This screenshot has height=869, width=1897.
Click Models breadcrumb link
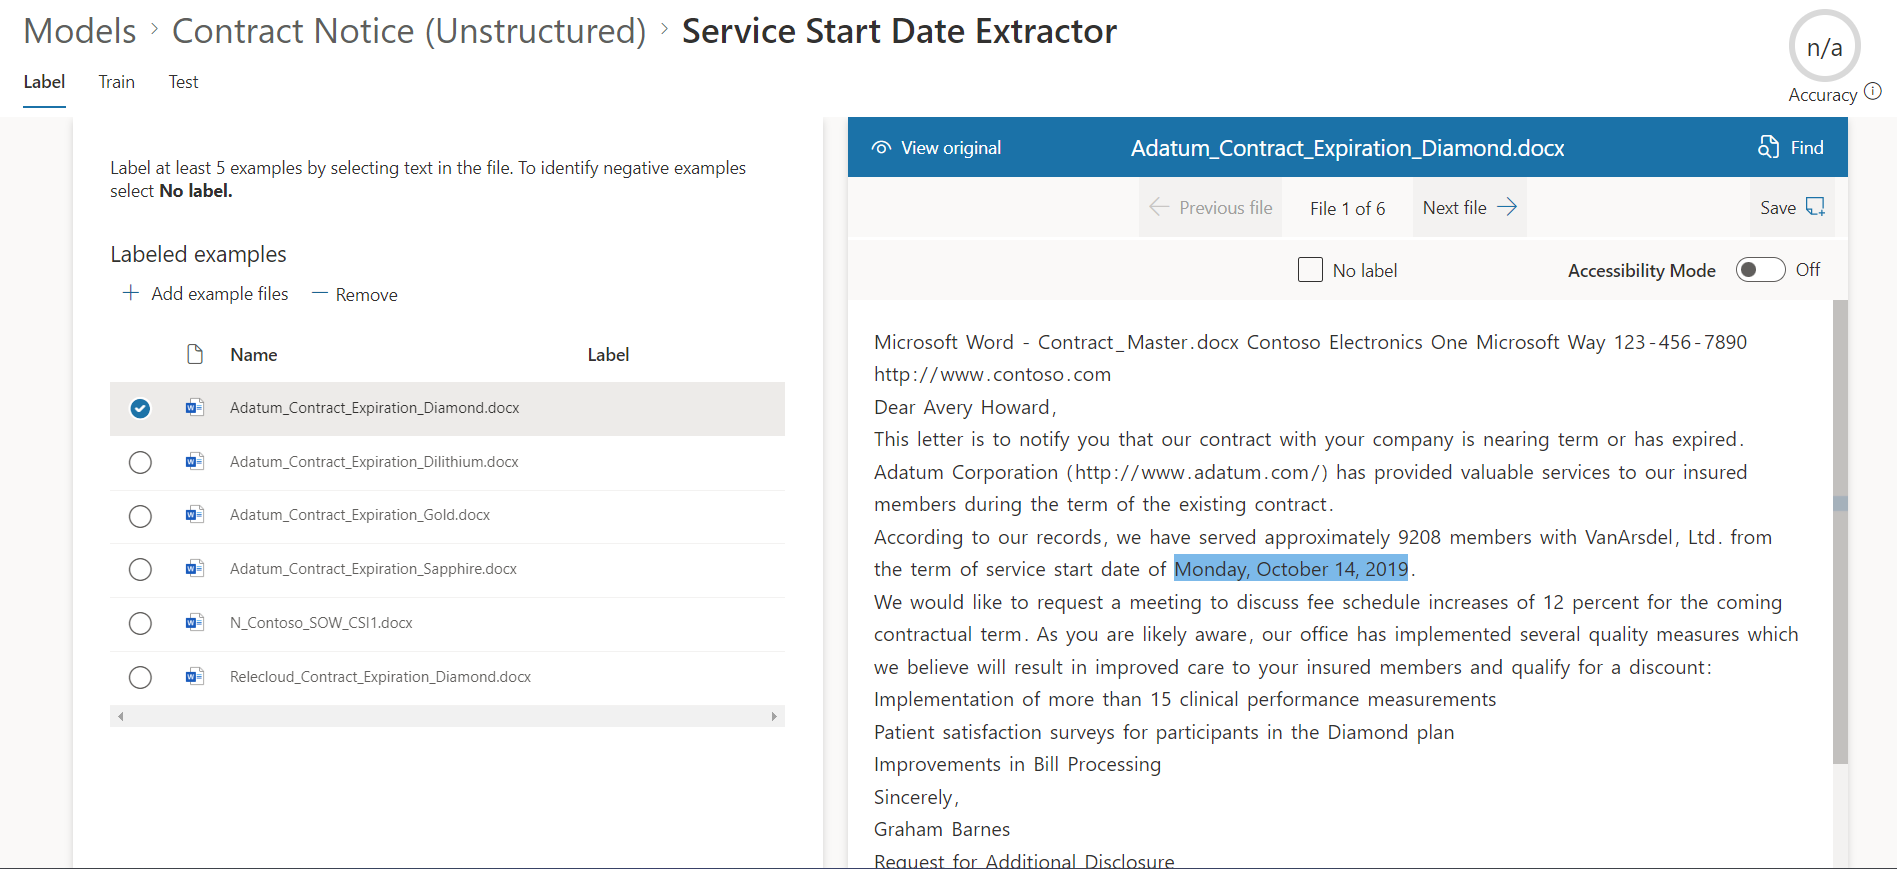(80, 31)
